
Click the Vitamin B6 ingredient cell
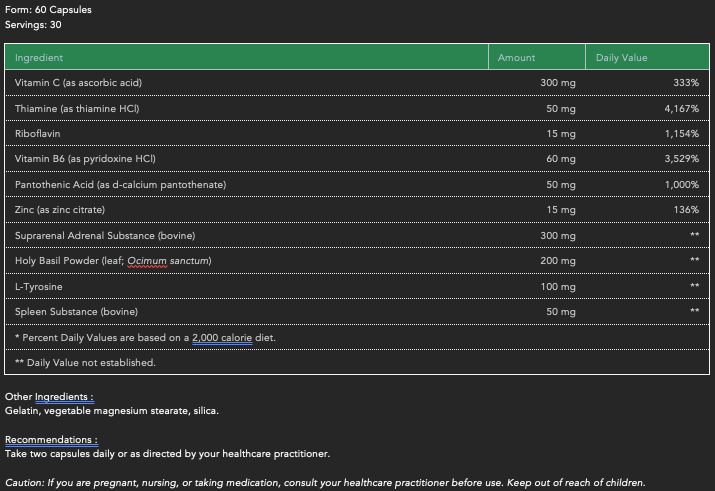tap(85, 159)
